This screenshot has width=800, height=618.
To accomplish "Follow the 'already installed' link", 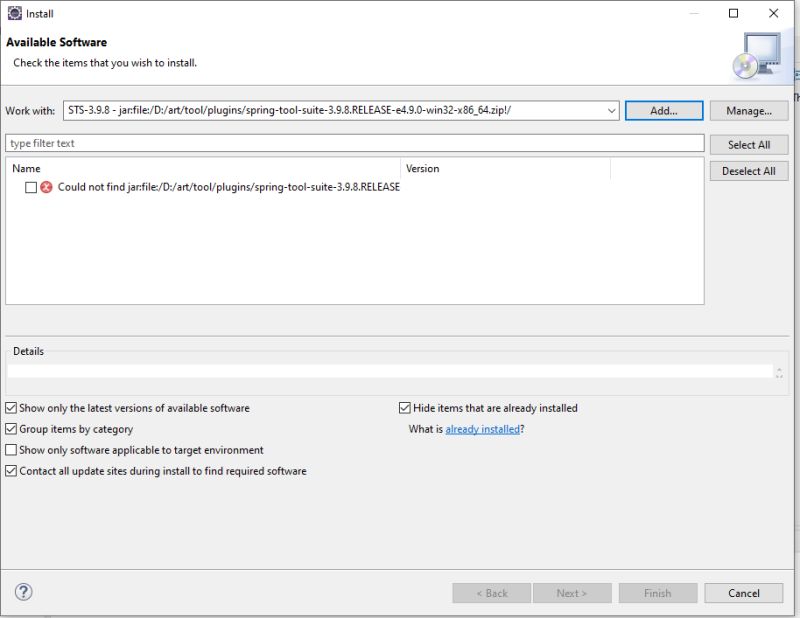I will [x=486, y=428].
